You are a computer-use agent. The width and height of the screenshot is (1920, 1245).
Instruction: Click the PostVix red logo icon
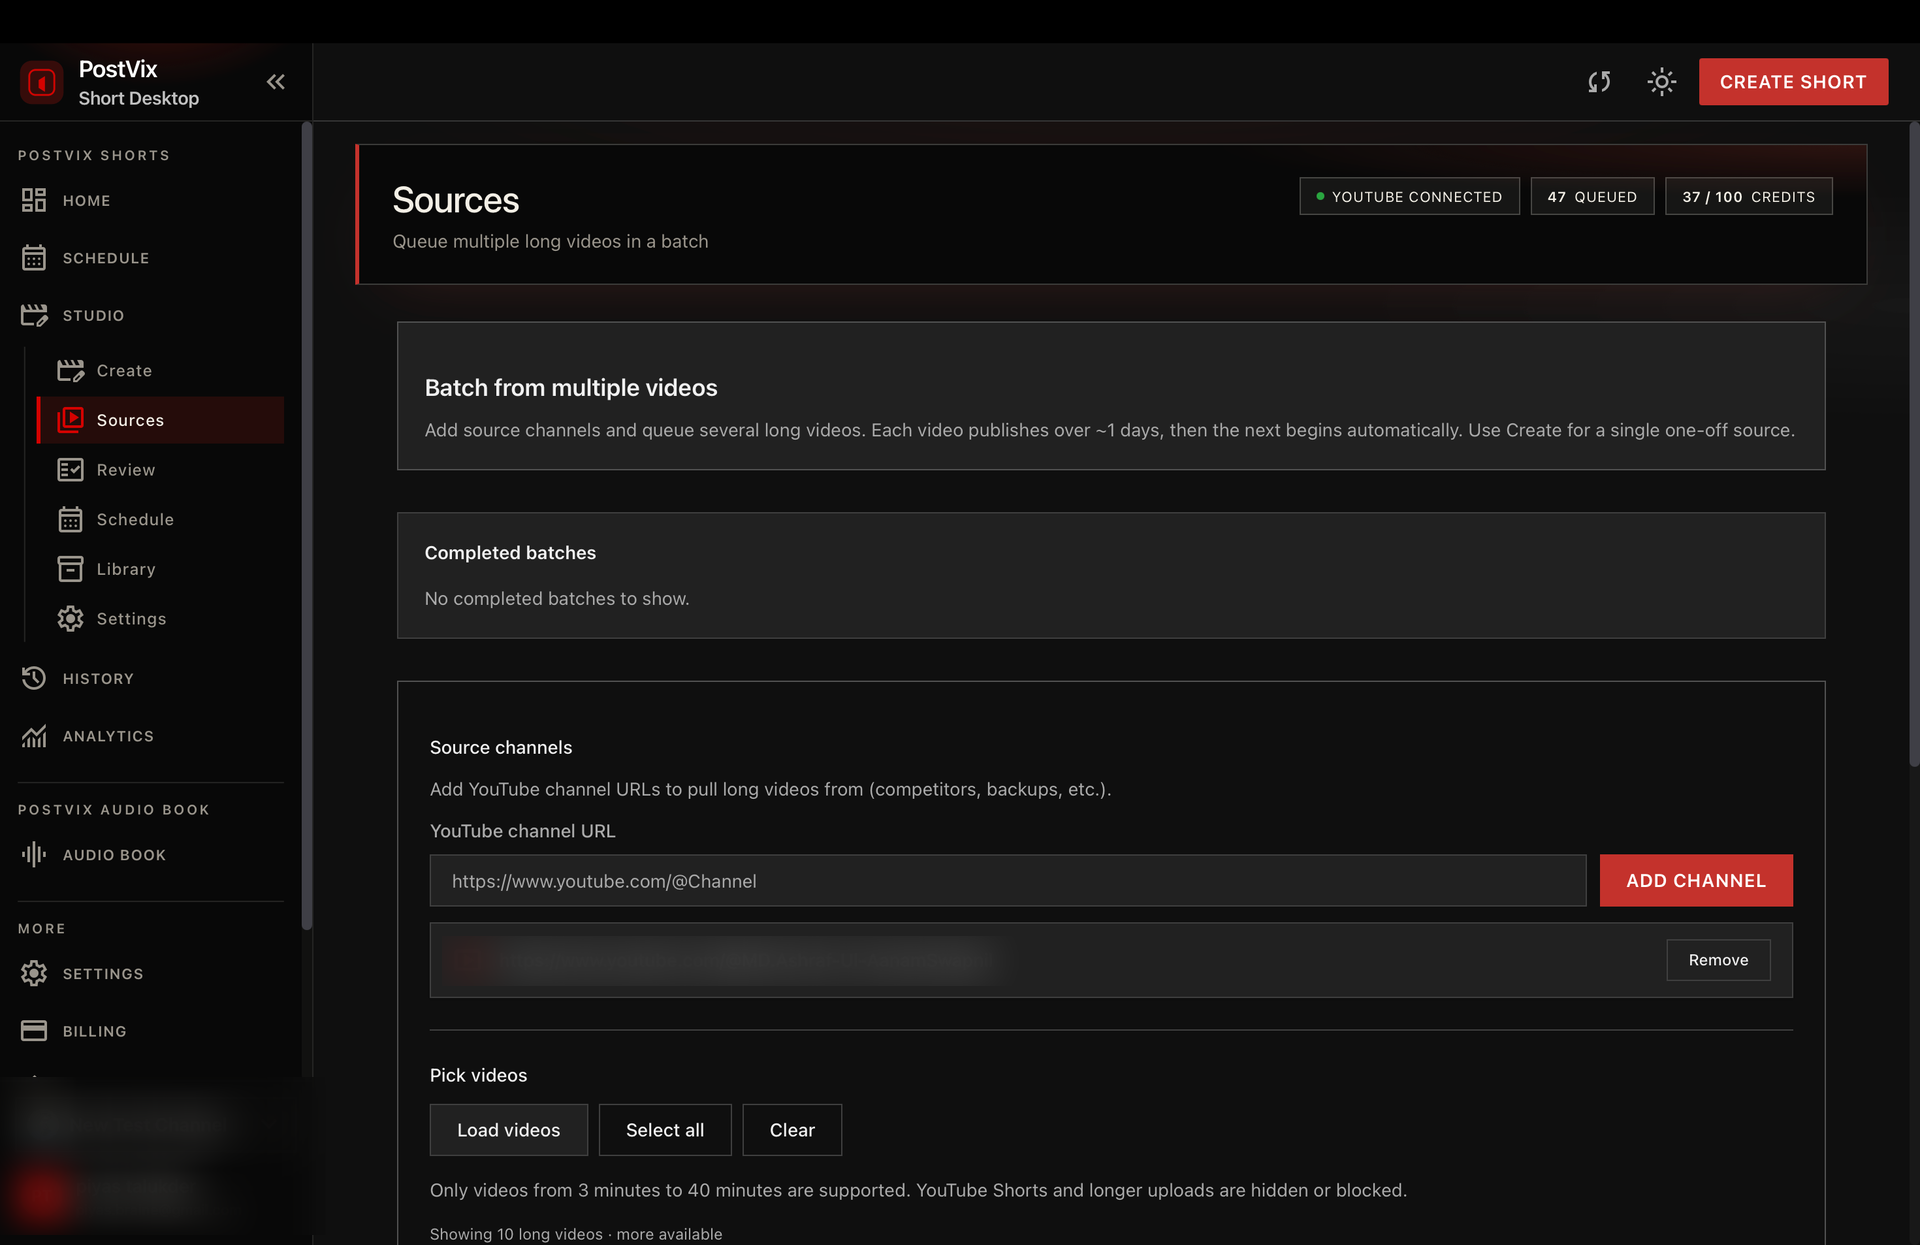(42, 82)
